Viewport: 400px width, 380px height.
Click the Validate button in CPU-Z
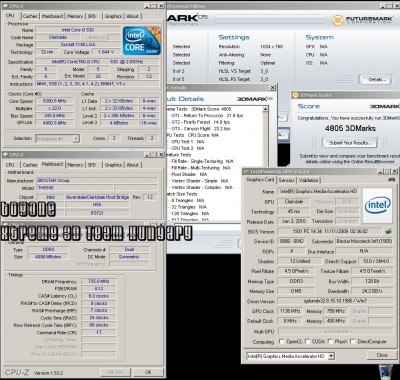[115, 372]
